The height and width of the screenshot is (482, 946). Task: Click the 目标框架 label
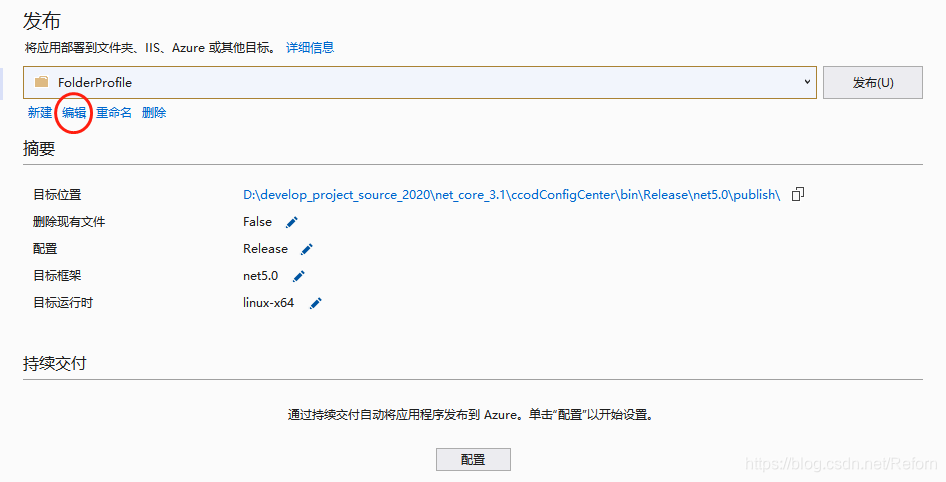tap(57, 276)
